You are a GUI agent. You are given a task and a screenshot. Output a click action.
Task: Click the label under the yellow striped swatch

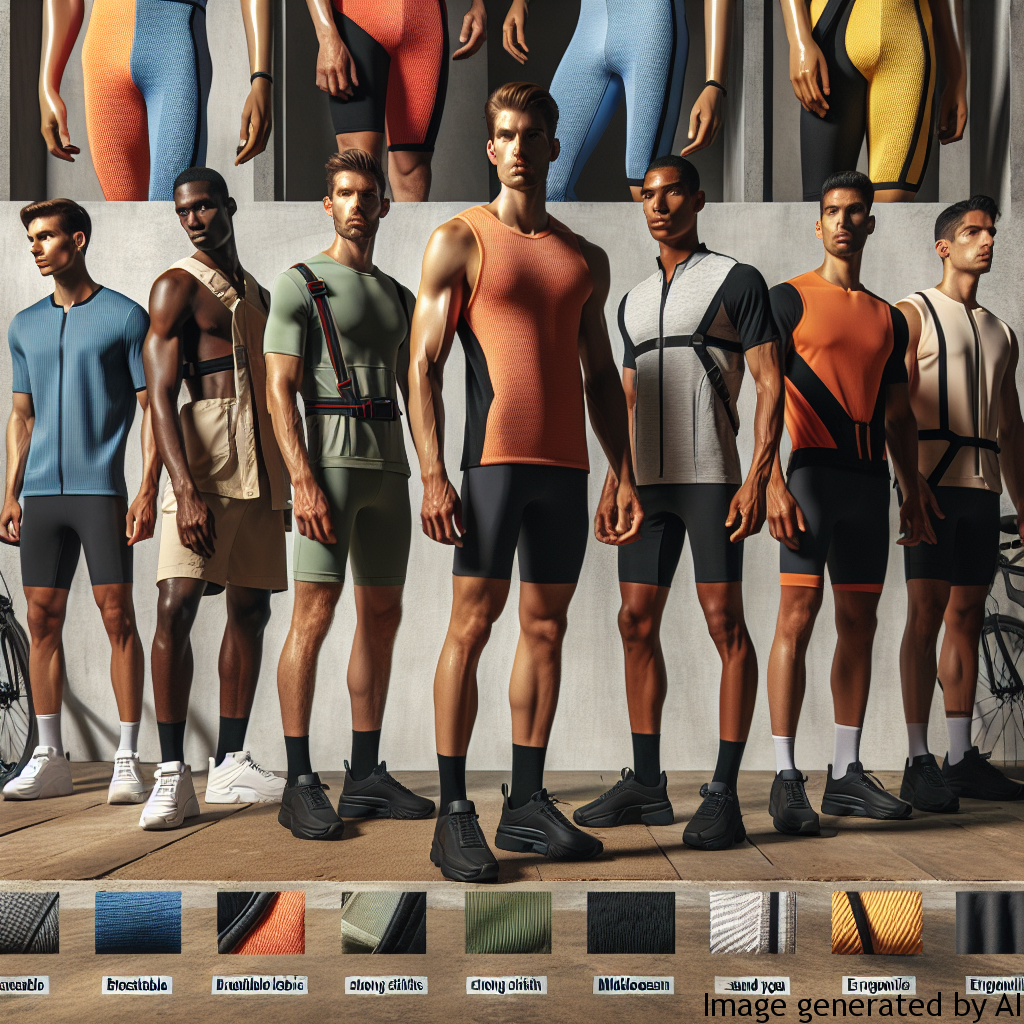[x=877, y=985]
